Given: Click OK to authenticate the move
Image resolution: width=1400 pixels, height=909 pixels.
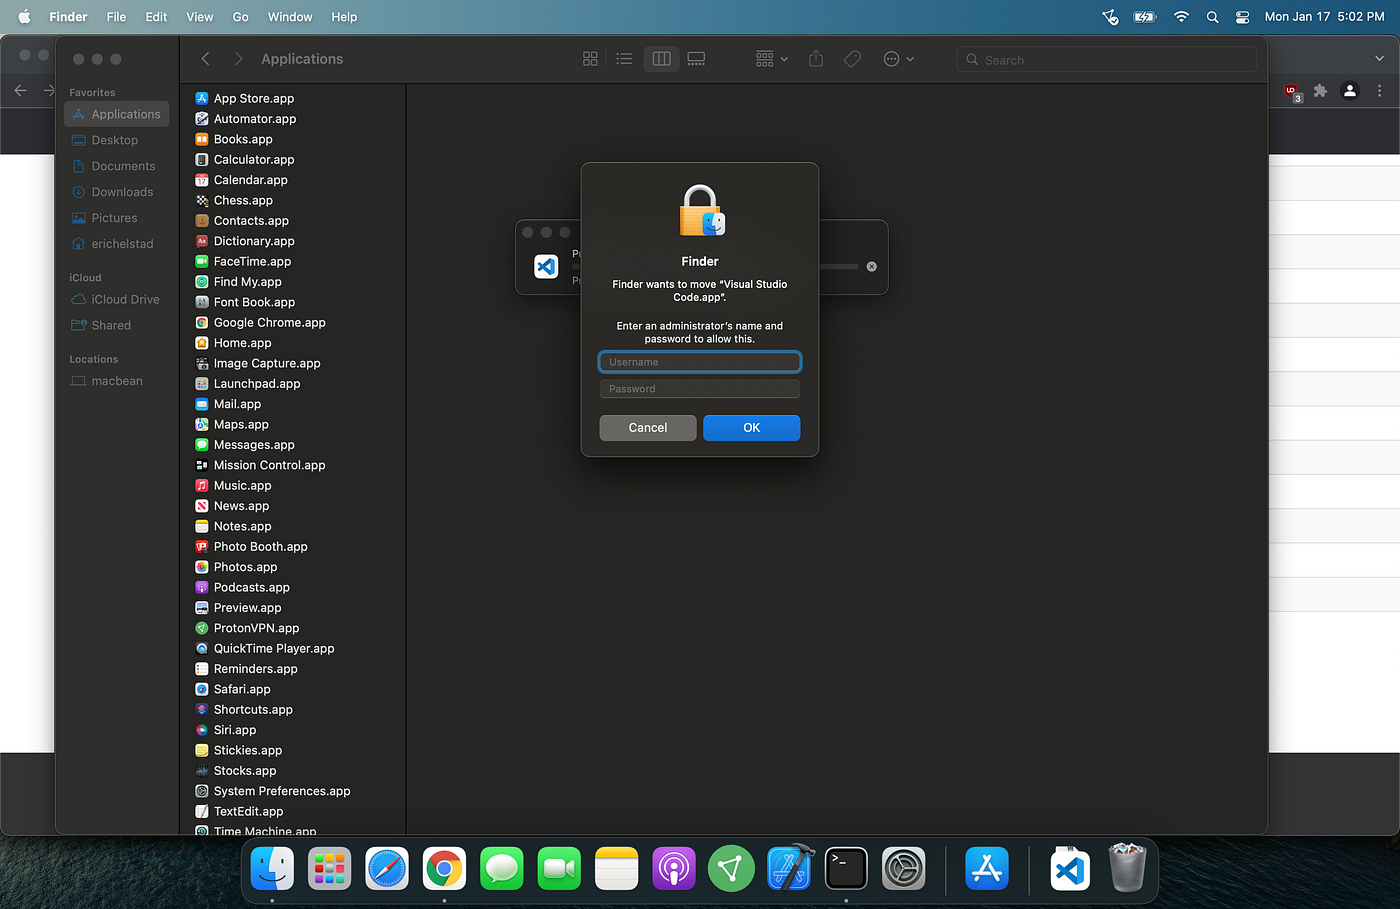Looking at the screenshot, I should (x=751, y=427).
